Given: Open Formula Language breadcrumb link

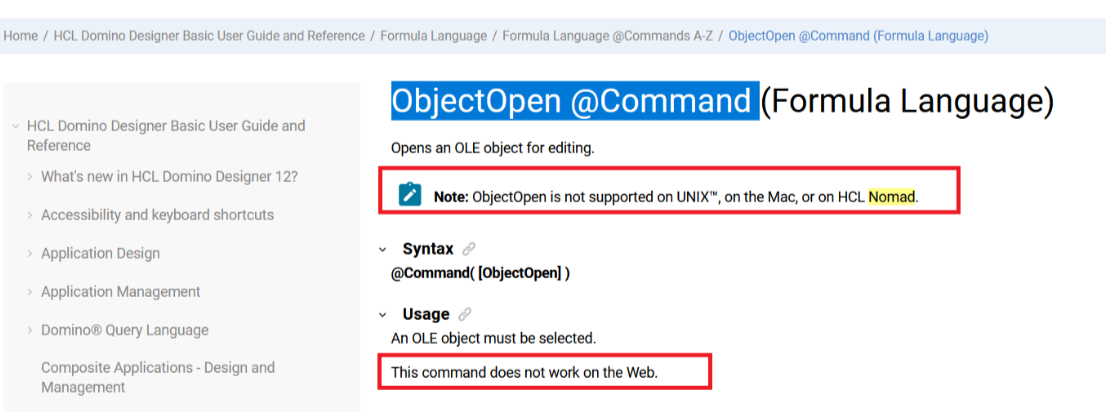Looking at the screenshot, I should pyautogui.click(x=433, y=35).
